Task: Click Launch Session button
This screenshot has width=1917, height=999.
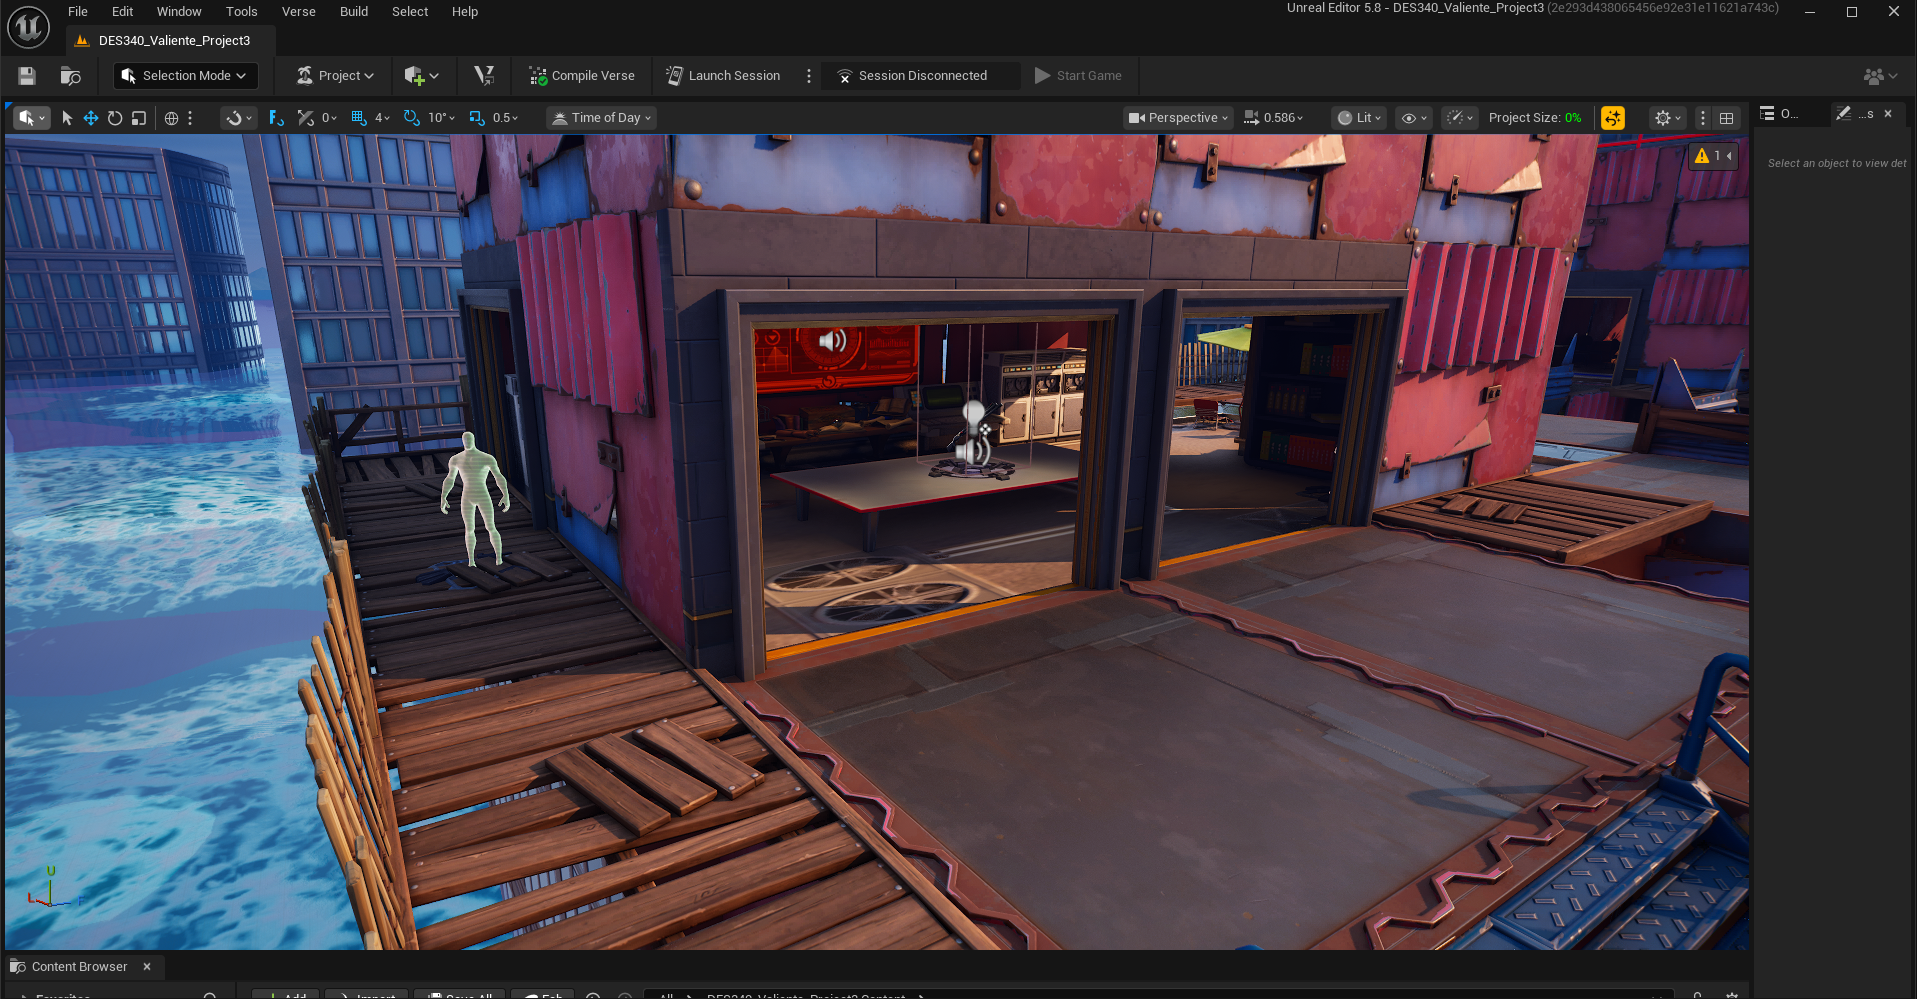Action: [x=723, y=76]
